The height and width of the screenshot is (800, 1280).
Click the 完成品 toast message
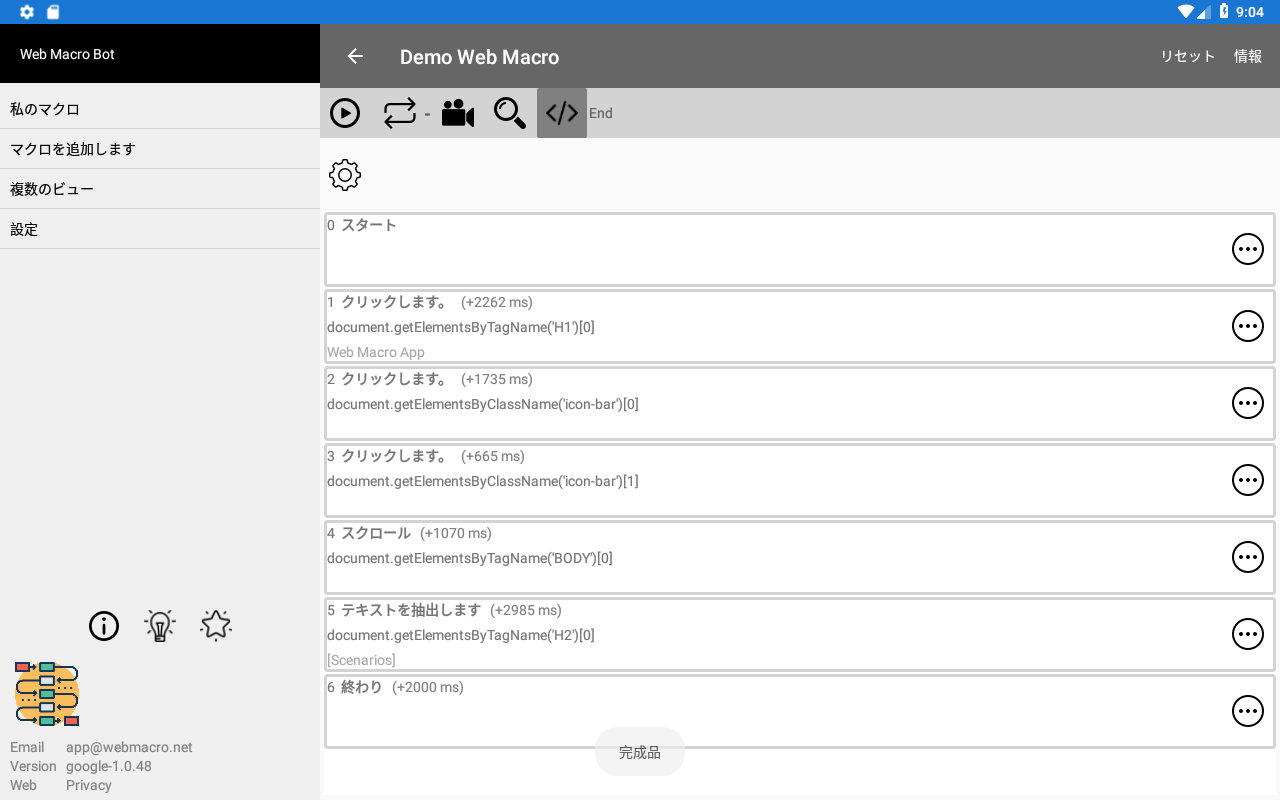pos(640,752)
